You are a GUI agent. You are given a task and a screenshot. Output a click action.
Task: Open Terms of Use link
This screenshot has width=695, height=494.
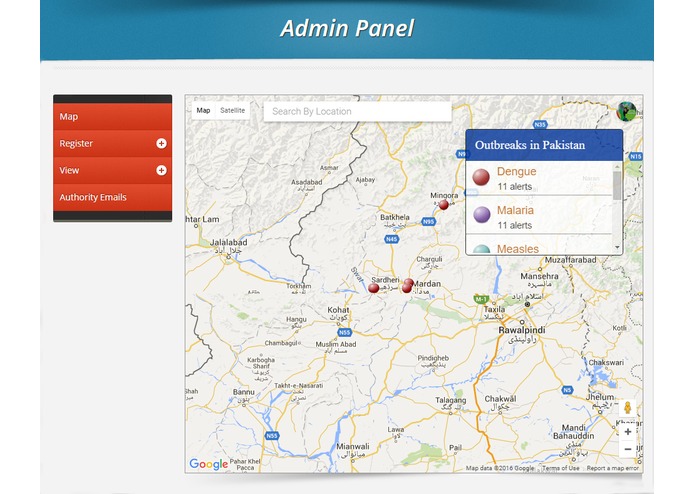[x=561, y=468]
